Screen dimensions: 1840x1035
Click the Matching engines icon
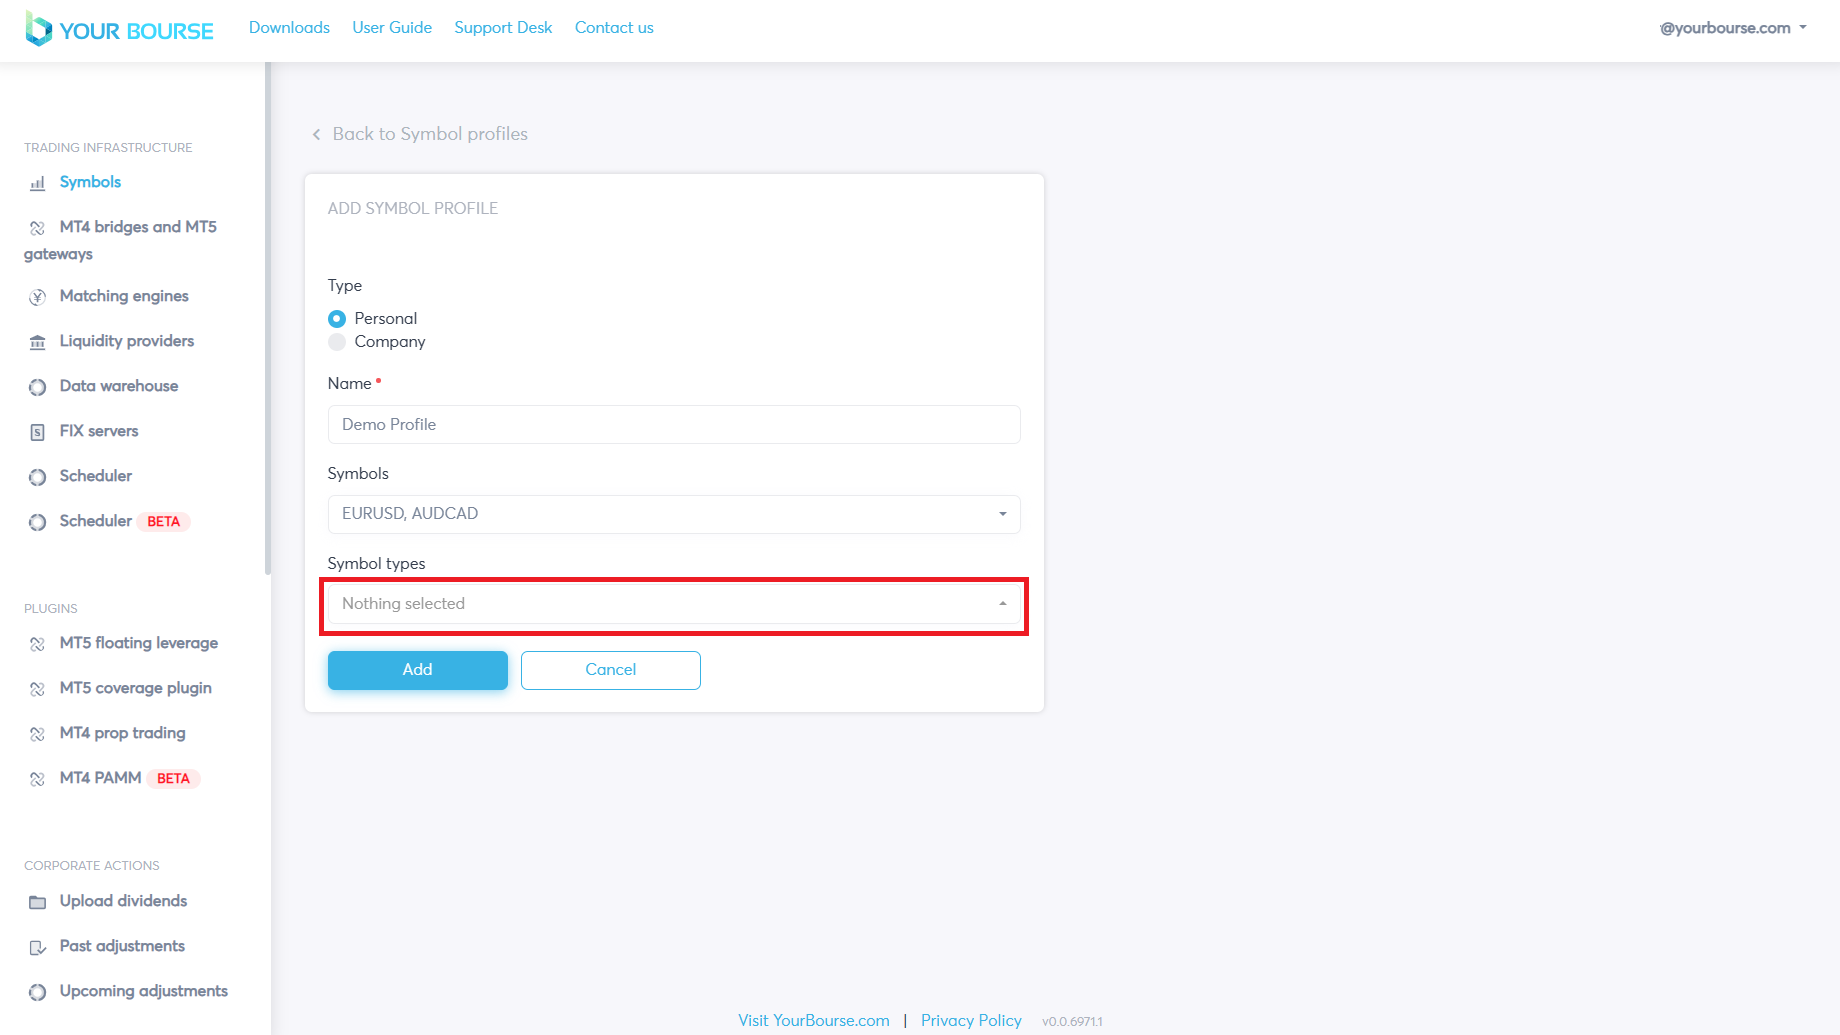tap(37, 297)
